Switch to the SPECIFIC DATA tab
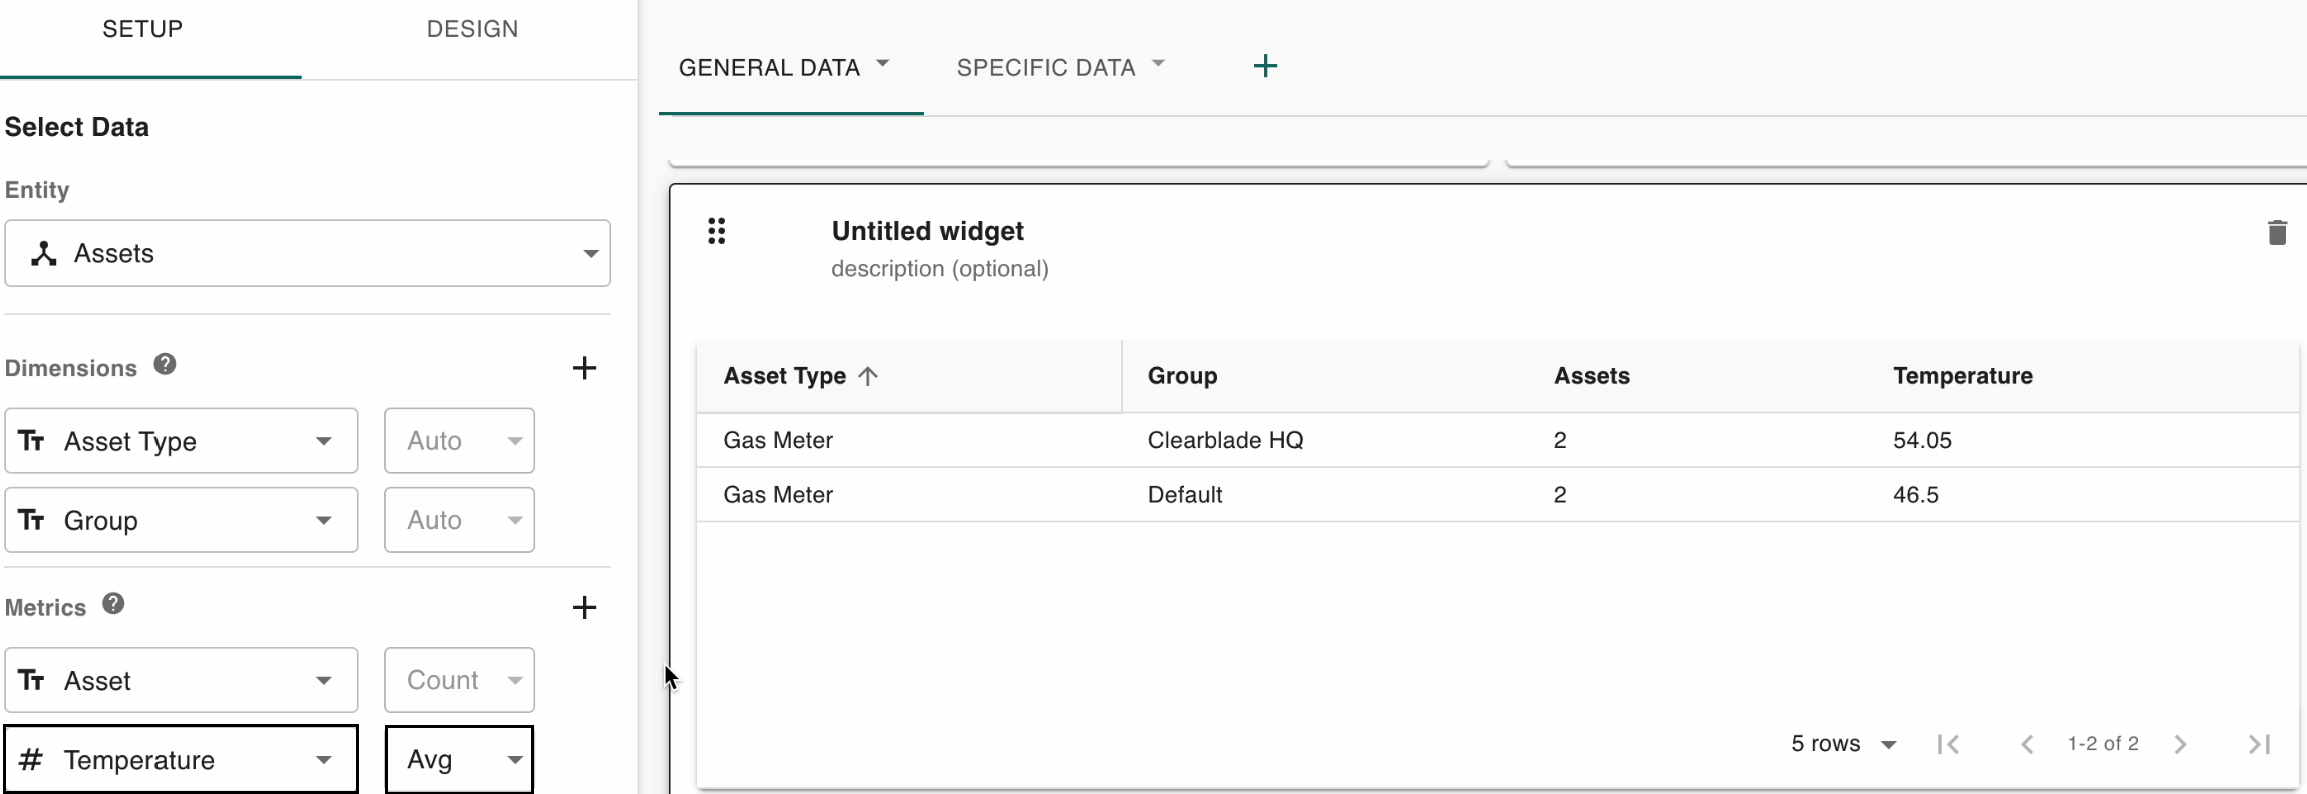This screenshot has width=2307, height=794. point(1046,67)
